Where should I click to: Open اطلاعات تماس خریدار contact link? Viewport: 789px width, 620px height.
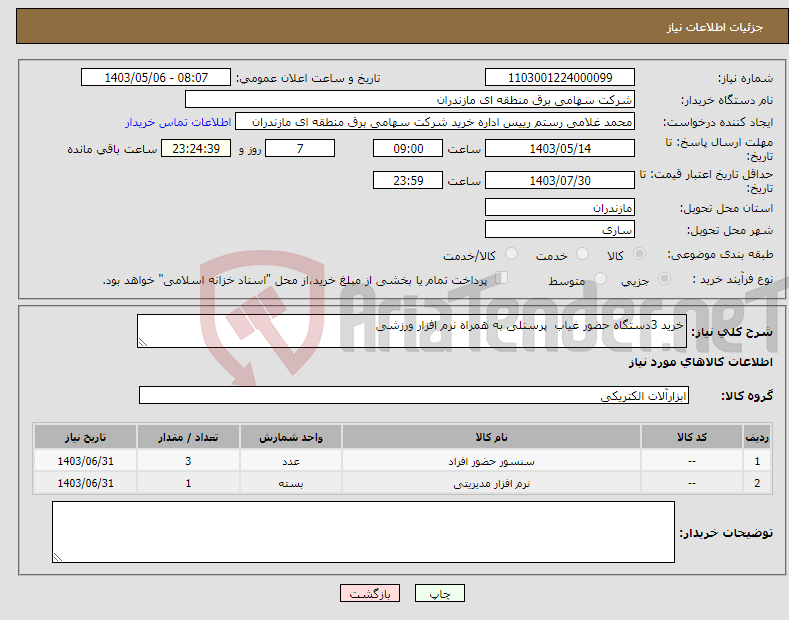(178, 122)
